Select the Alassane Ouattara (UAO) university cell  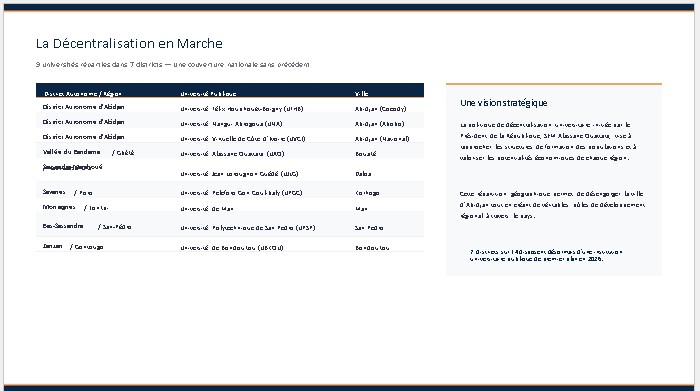232,154
